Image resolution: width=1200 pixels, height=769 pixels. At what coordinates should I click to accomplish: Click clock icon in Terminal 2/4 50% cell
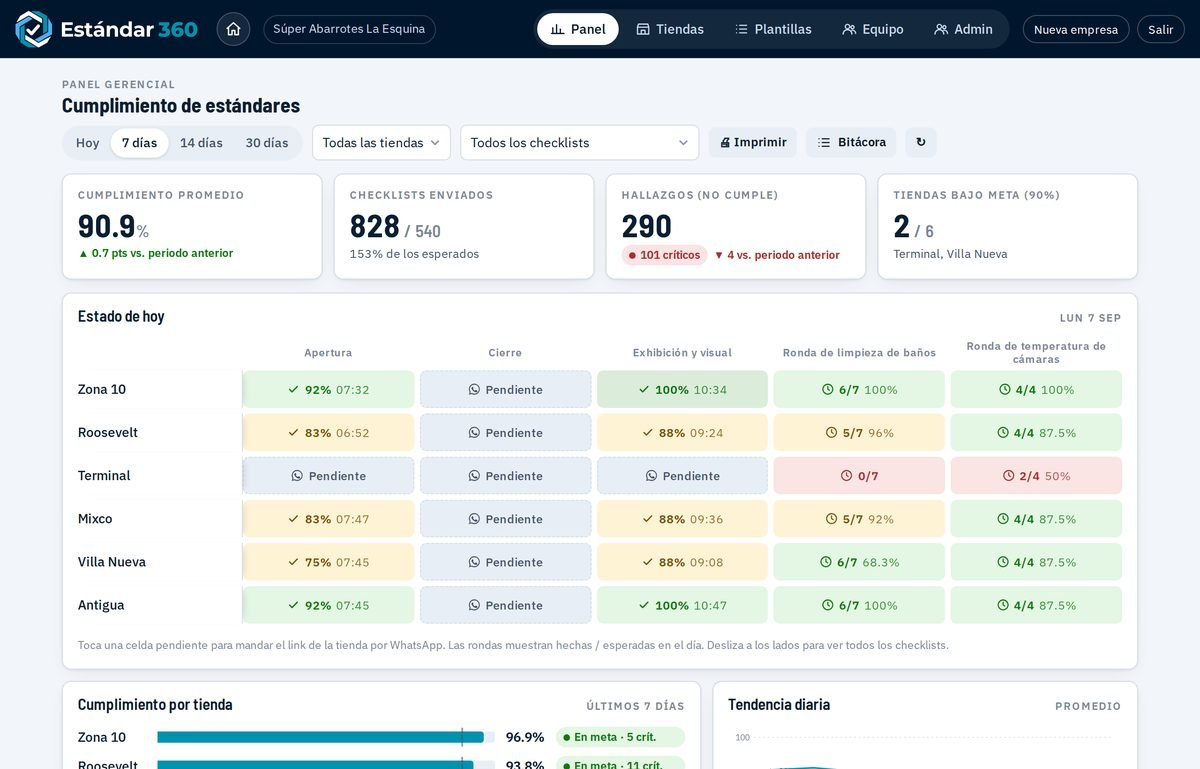(x=1008, y=476)
